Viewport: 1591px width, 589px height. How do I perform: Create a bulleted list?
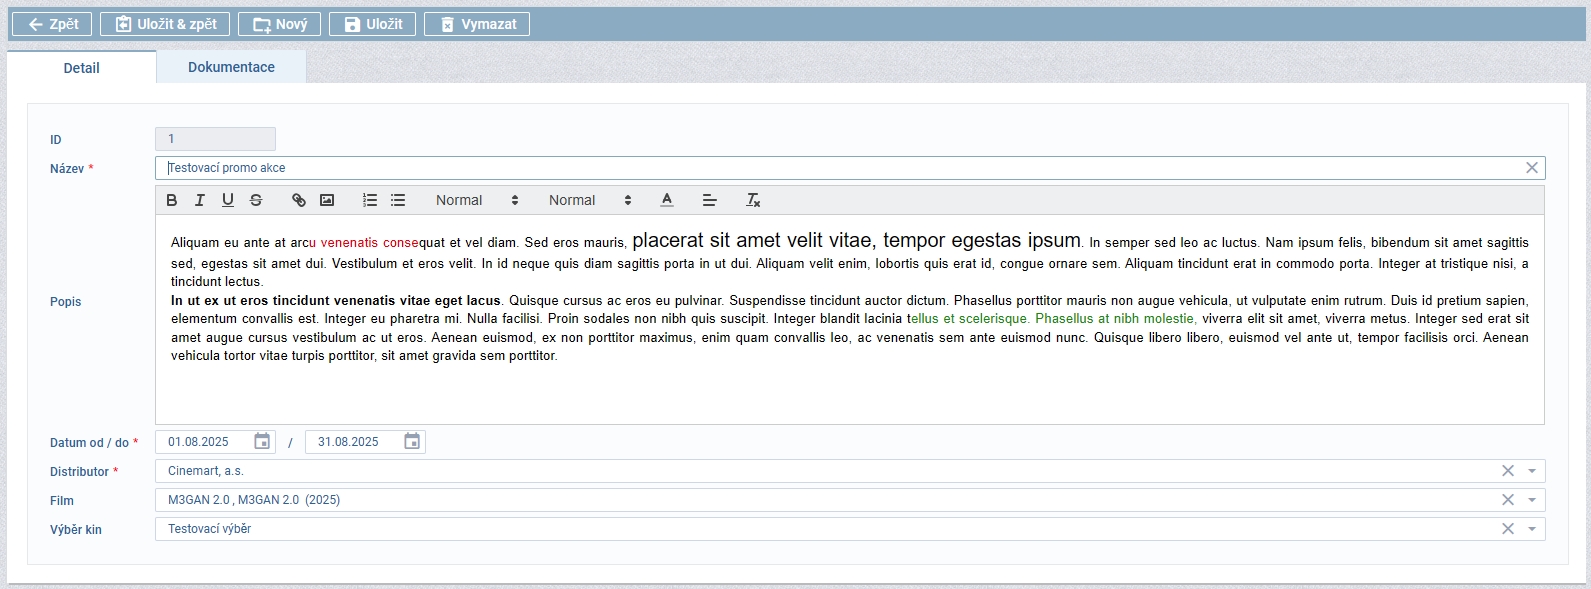[x=398, y=200]
